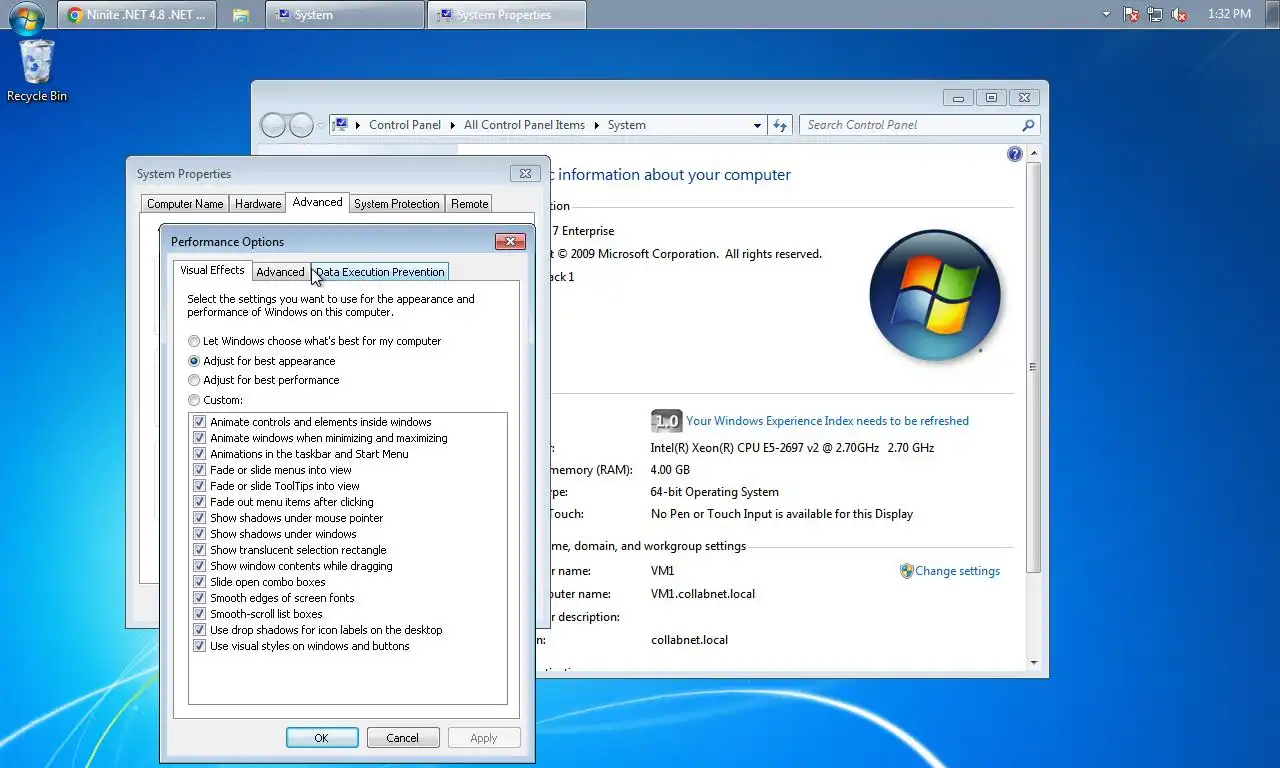Uncheck Animations in the taskbar and Start Menu
1280x768 pixels.
[x=200, y=454]
